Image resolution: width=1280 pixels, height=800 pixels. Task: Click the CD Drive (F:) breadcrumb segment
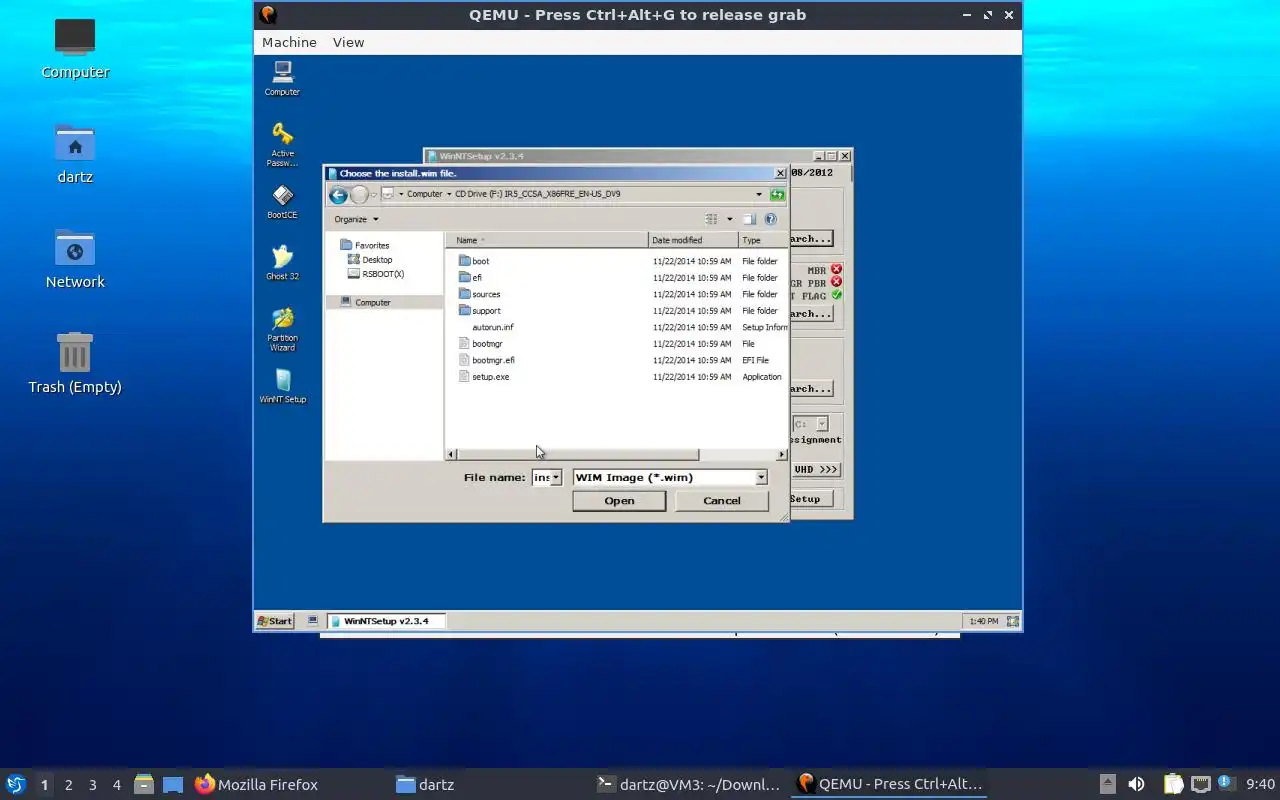537,194
